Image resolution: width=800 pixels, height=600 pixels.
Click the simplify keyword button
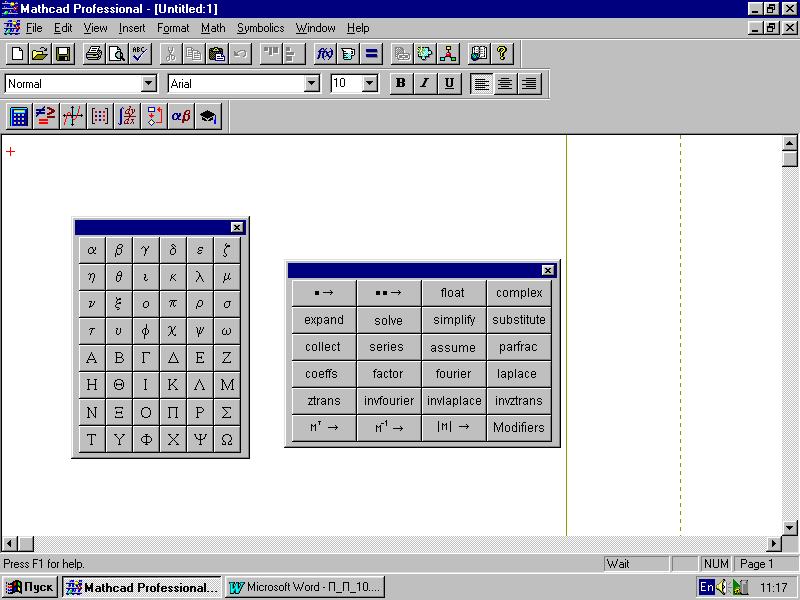(x=454, y=320)
